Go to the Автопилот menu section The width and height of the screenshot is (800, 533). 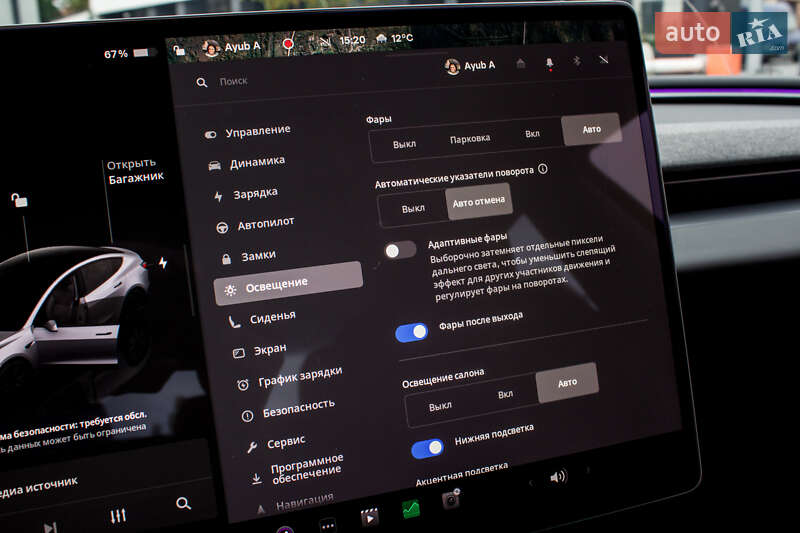(265, 223)
